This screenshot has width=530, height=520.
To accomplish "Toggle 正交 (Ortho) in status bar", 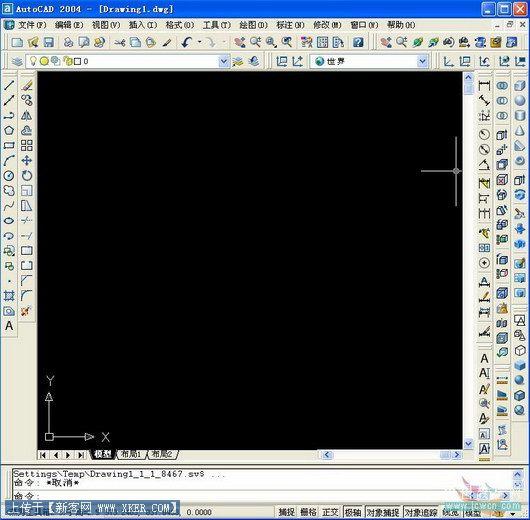I will (x=330, y=512).
